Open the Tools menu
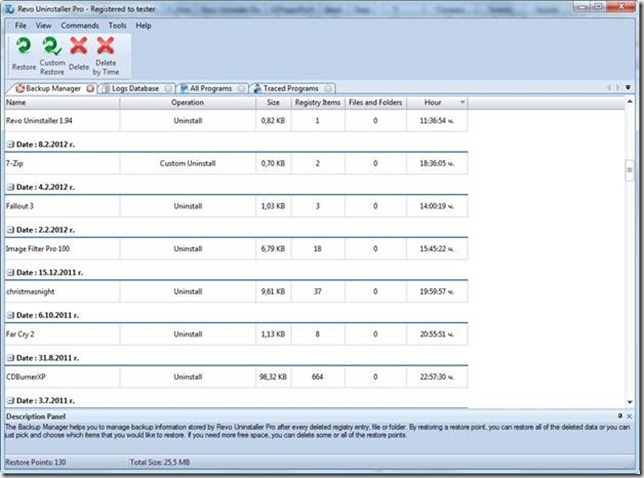The width and height of the screenshot is (644, 478). [x=117, y=24]
